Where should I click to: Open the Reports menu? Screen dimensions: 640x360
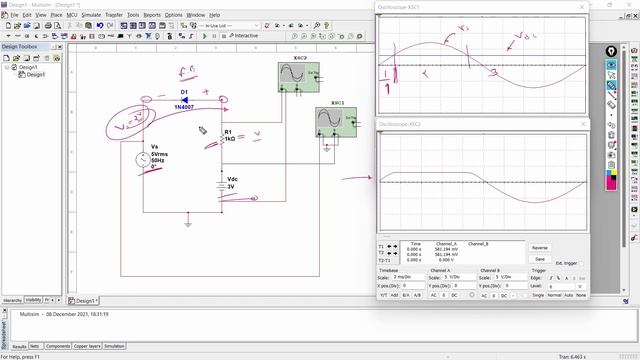(152, 15)
